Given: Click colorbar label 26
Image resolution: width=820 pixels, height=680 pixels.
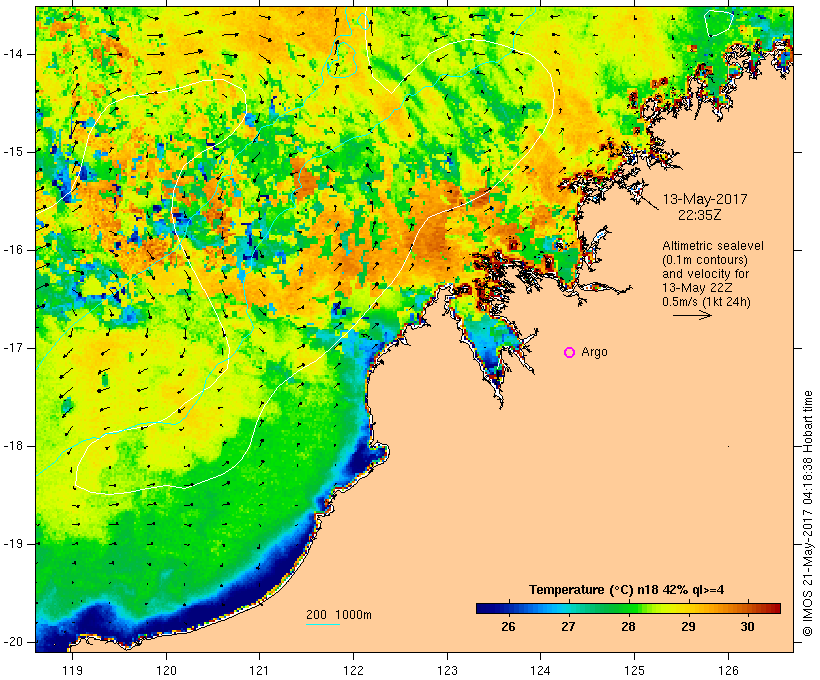Looking at the screenshot, I should point(508,626).
